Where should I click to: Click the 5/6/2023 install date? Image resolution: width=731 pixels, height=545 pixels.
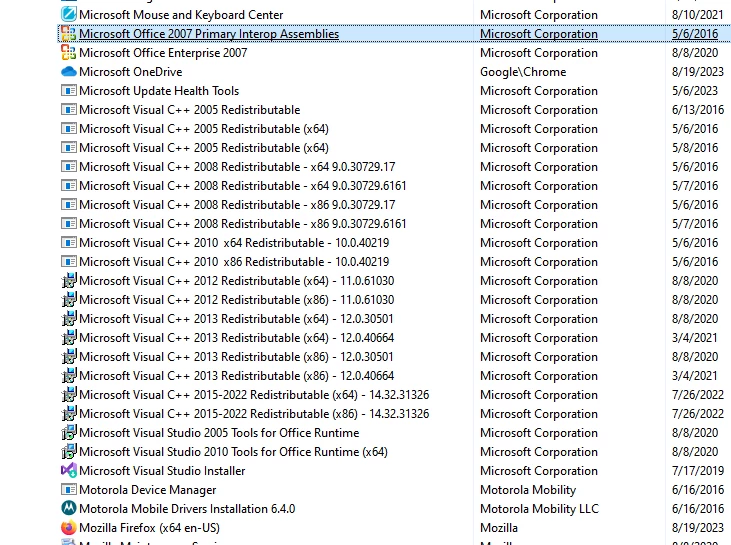pyautogui.click(x=695, y=91)
